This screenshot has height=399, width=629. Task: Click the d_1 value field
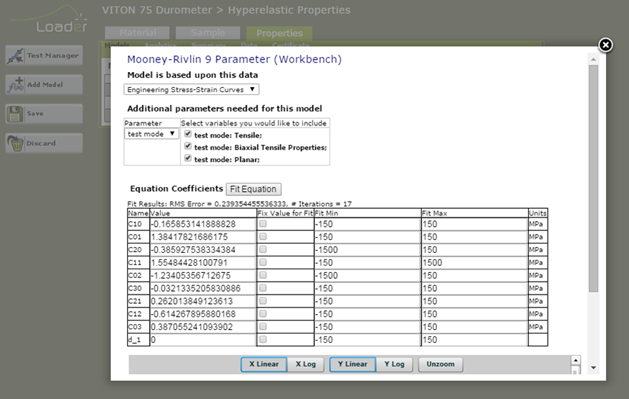[x=203, y=340]
